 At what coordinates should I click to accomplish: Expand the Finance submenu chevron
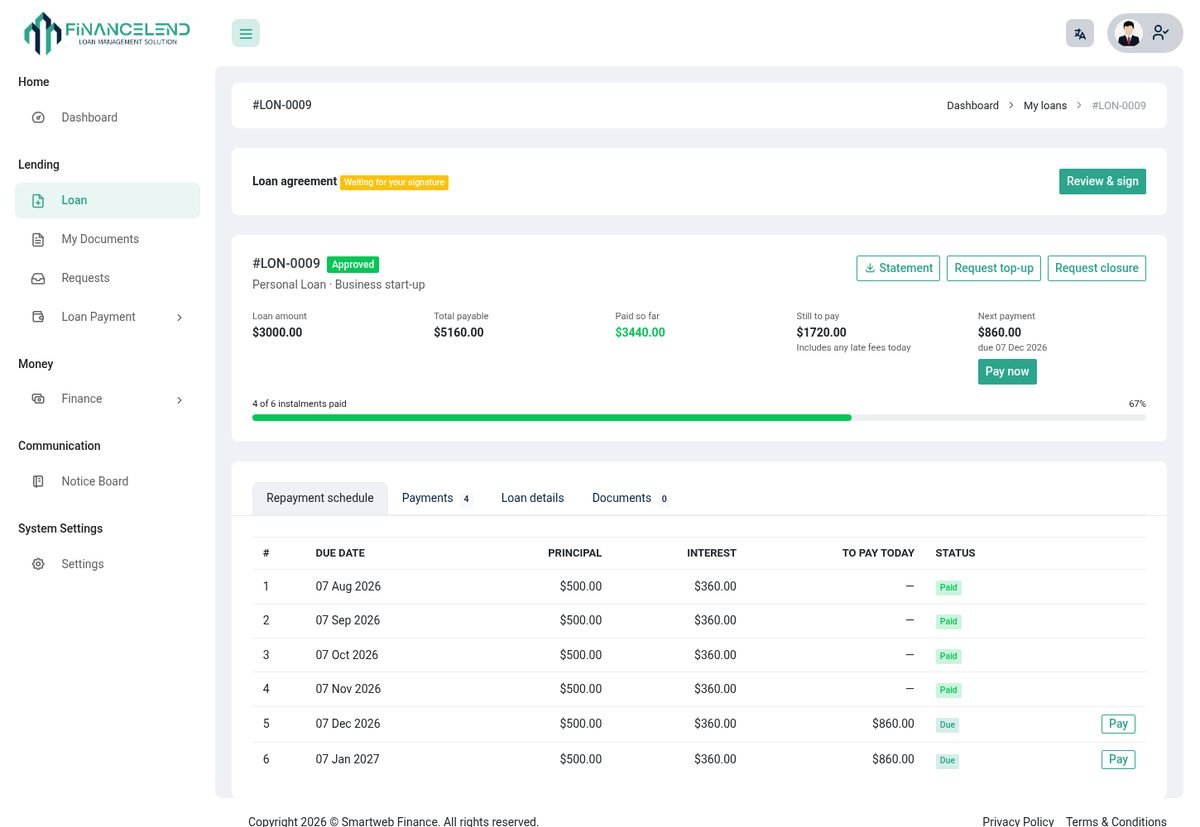[179, 399]
